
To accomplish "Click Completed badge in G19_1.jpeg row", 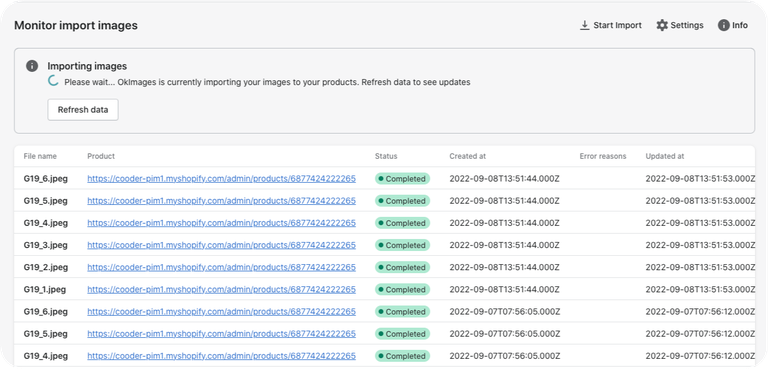I will coord(402,290).
